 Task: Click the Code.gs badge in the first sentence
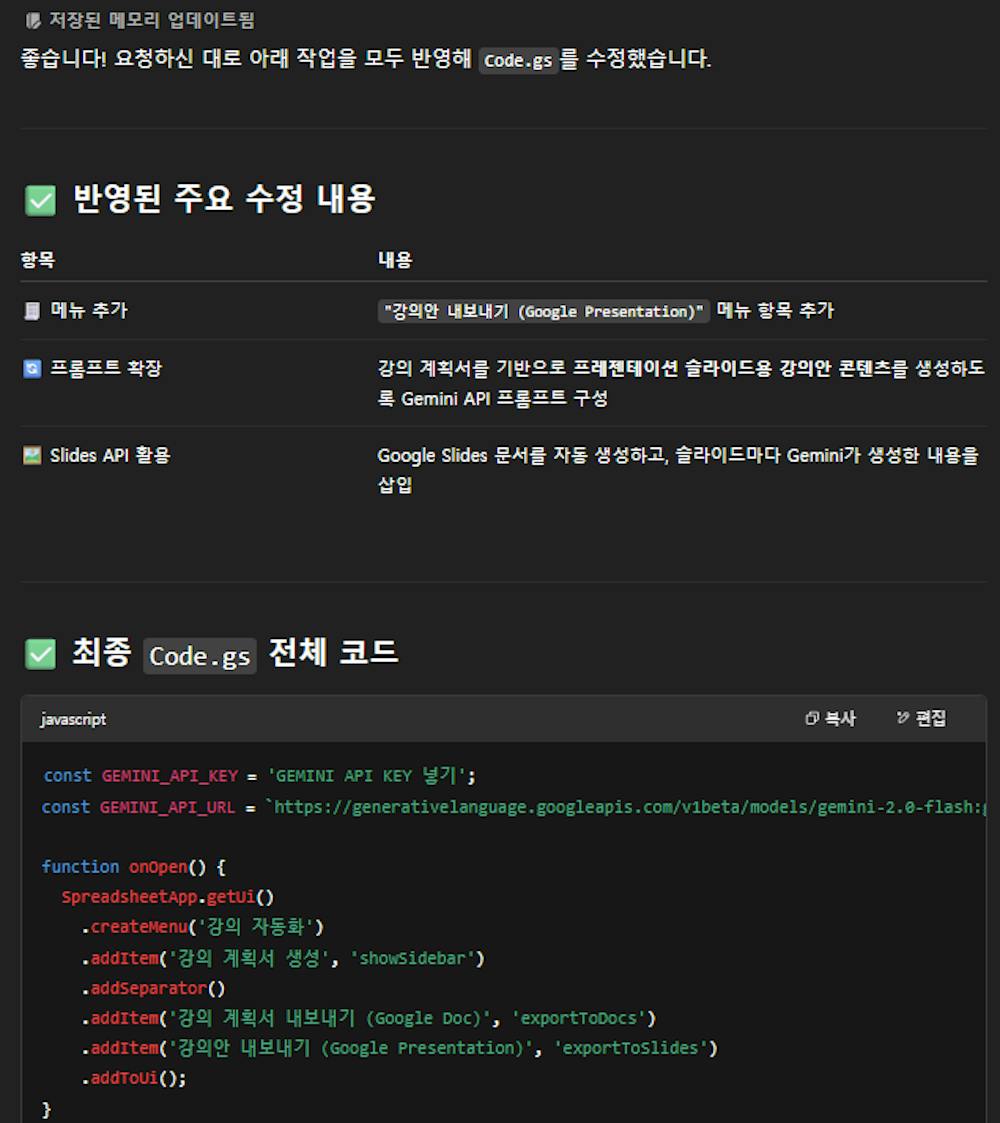518,60
